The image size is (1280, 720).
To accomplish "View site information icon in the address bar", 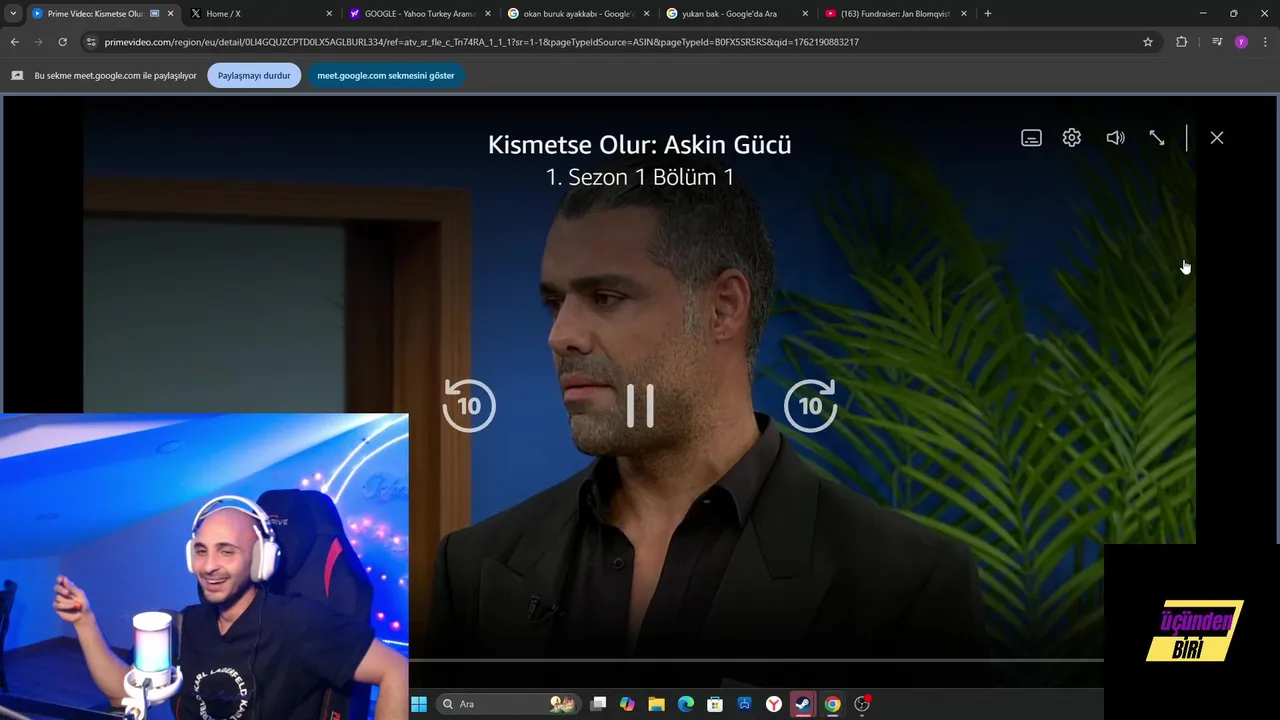I will (x=91, y=42).
